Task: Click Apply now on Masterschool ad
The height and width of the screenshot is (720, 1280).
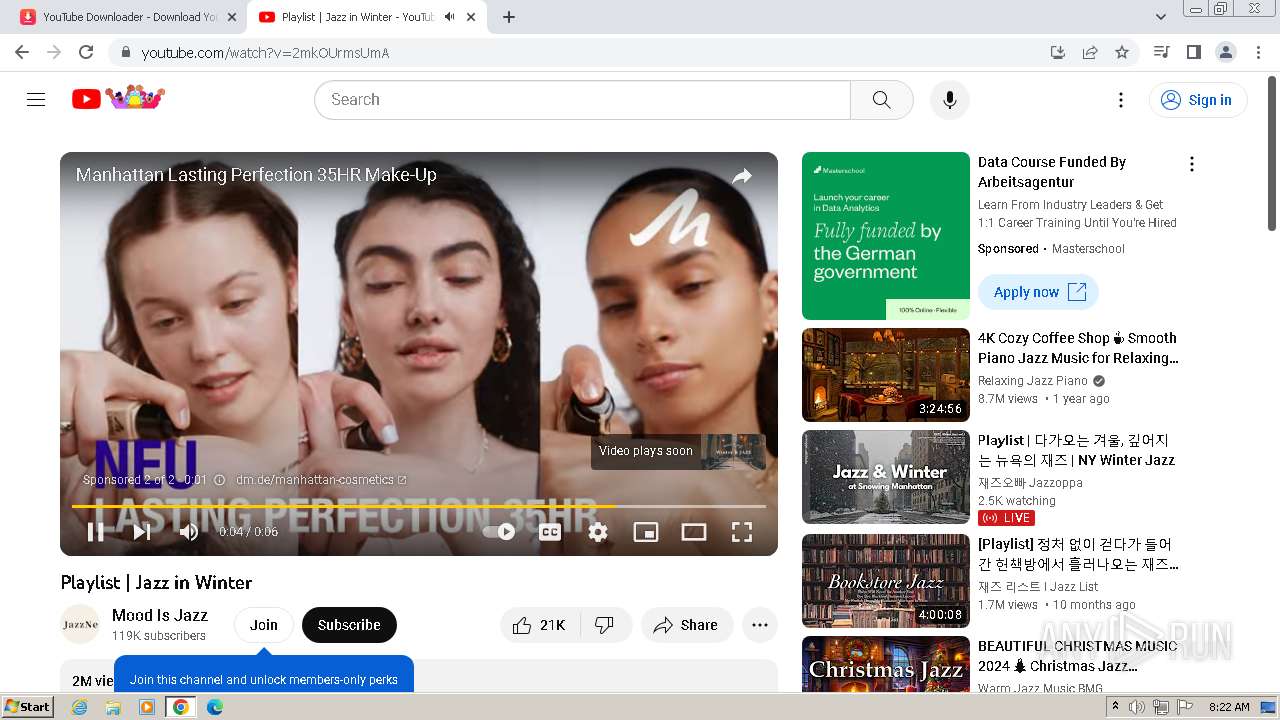Action: click(x=1038, y=292)
